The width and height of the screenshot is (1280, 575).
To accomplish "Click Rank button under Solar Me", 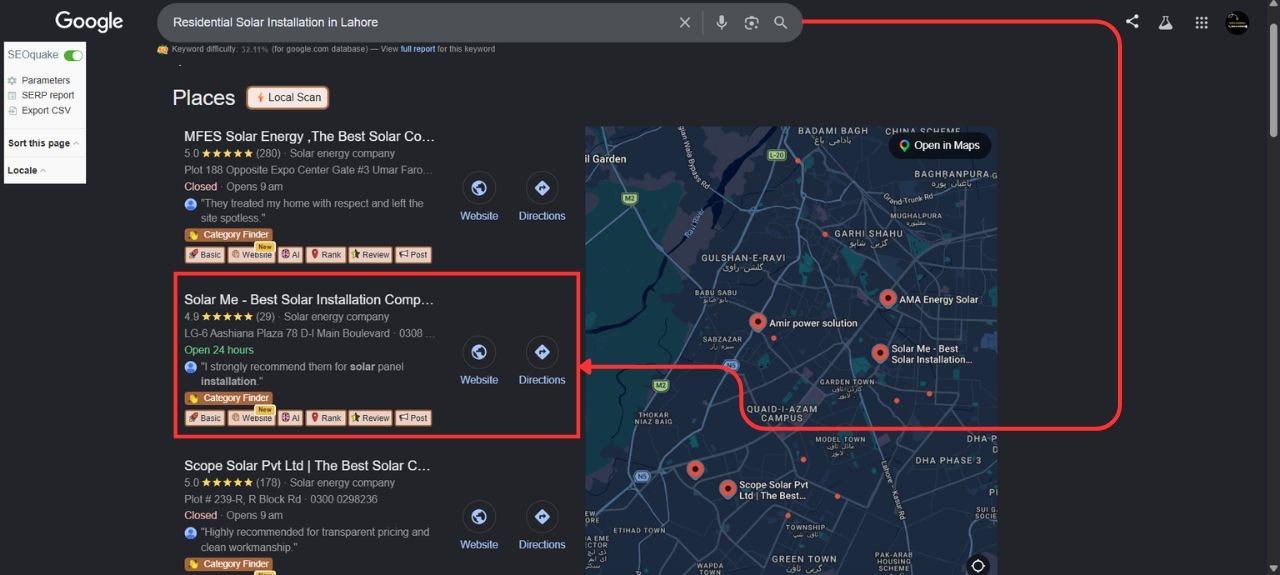I will click(325, 418).
